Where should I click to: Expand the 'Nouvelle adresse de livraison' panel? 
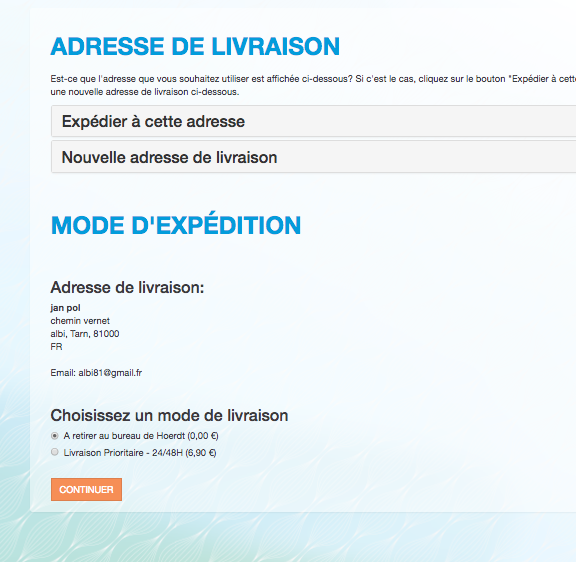pyautogui.click(x=313, y=157)
